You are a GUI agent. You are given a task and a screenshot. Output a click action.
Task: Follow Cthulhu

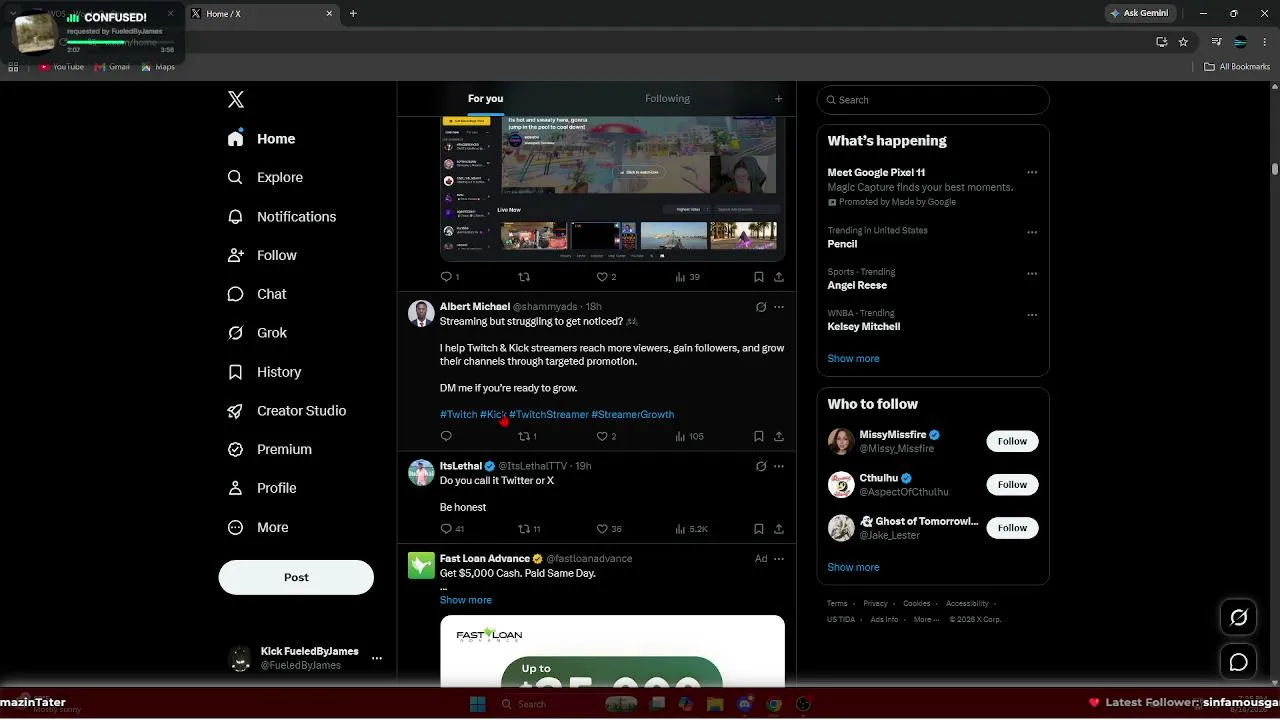click(x=1012, y=485)
